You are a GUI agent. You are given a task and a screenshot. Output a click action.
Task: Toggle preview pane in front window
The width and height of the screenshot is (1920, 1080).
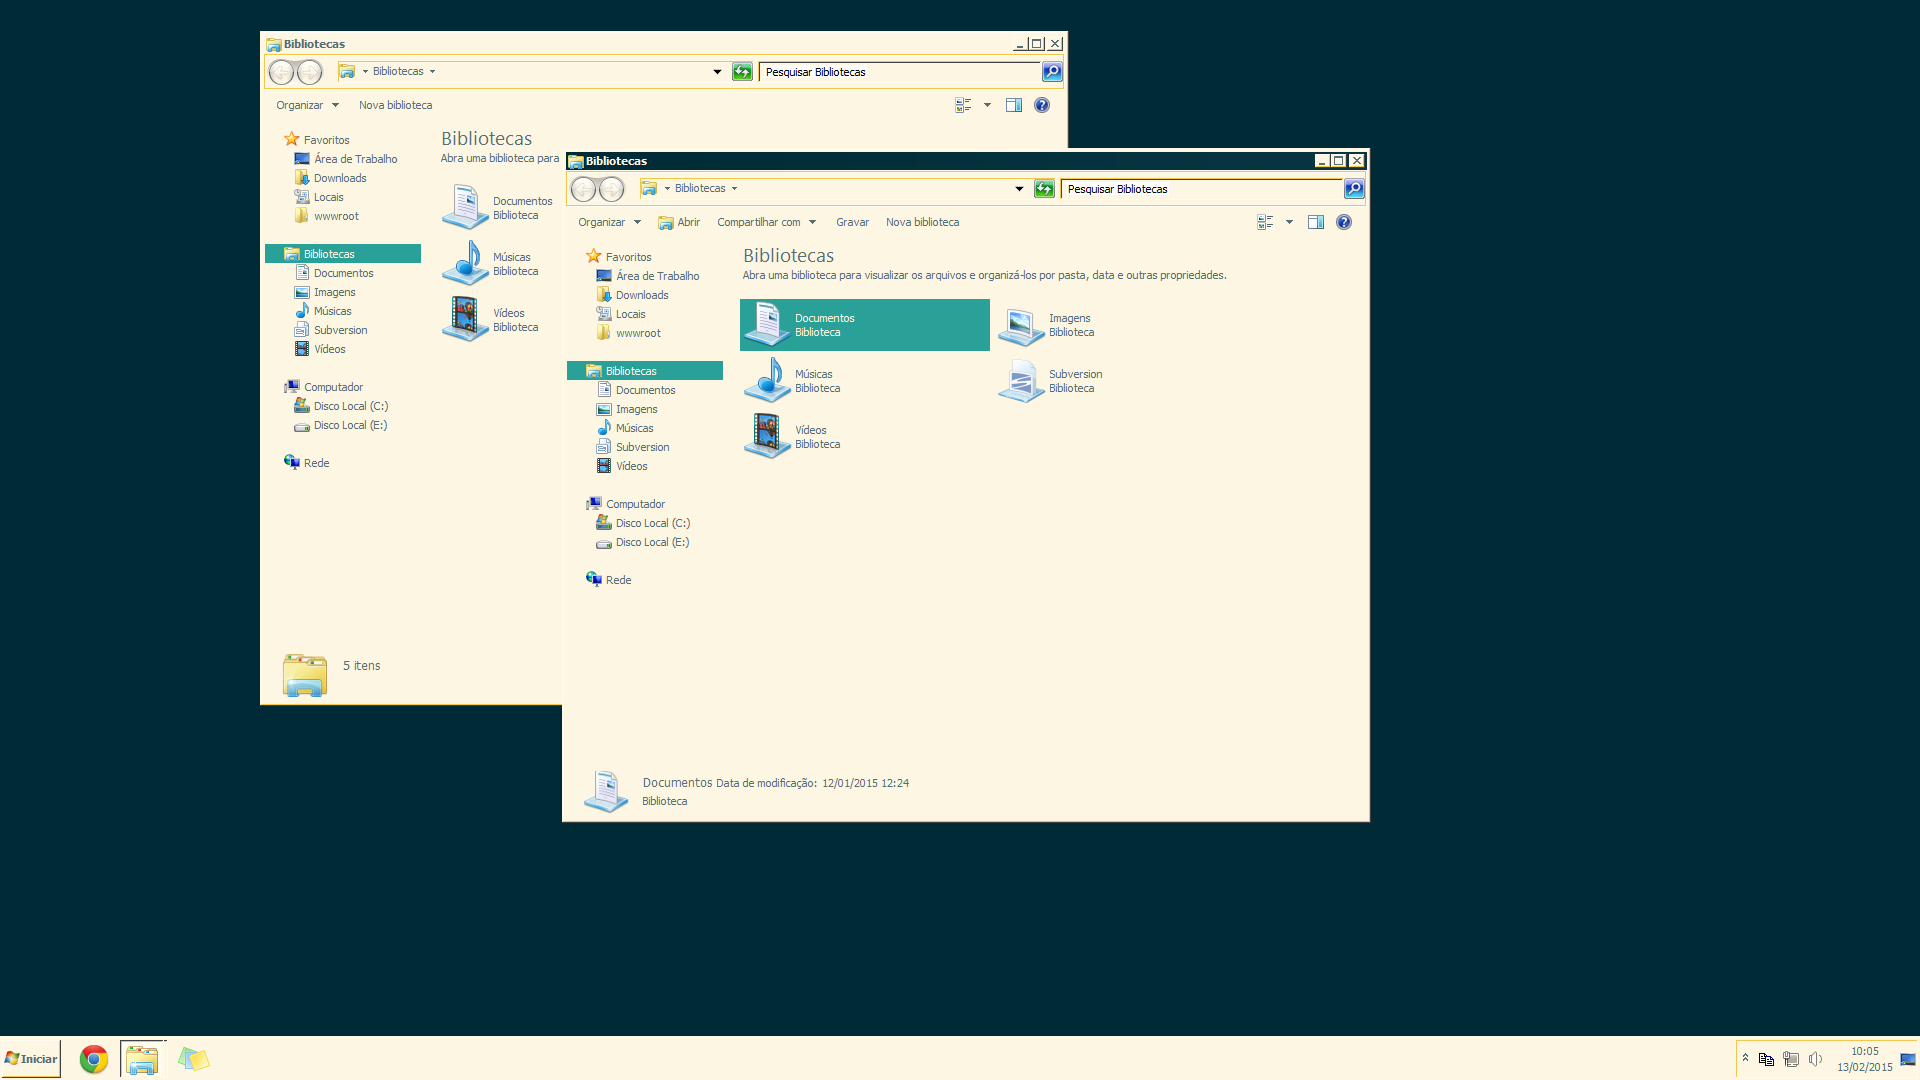(x=1316, y=222)
